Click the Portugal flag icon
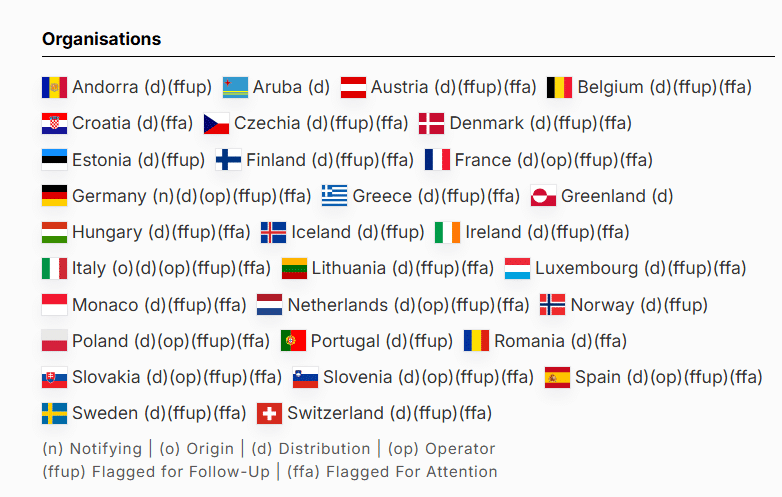Image resolution: width=782 pixels, height=497 pixels. click(x=293, y=341)
